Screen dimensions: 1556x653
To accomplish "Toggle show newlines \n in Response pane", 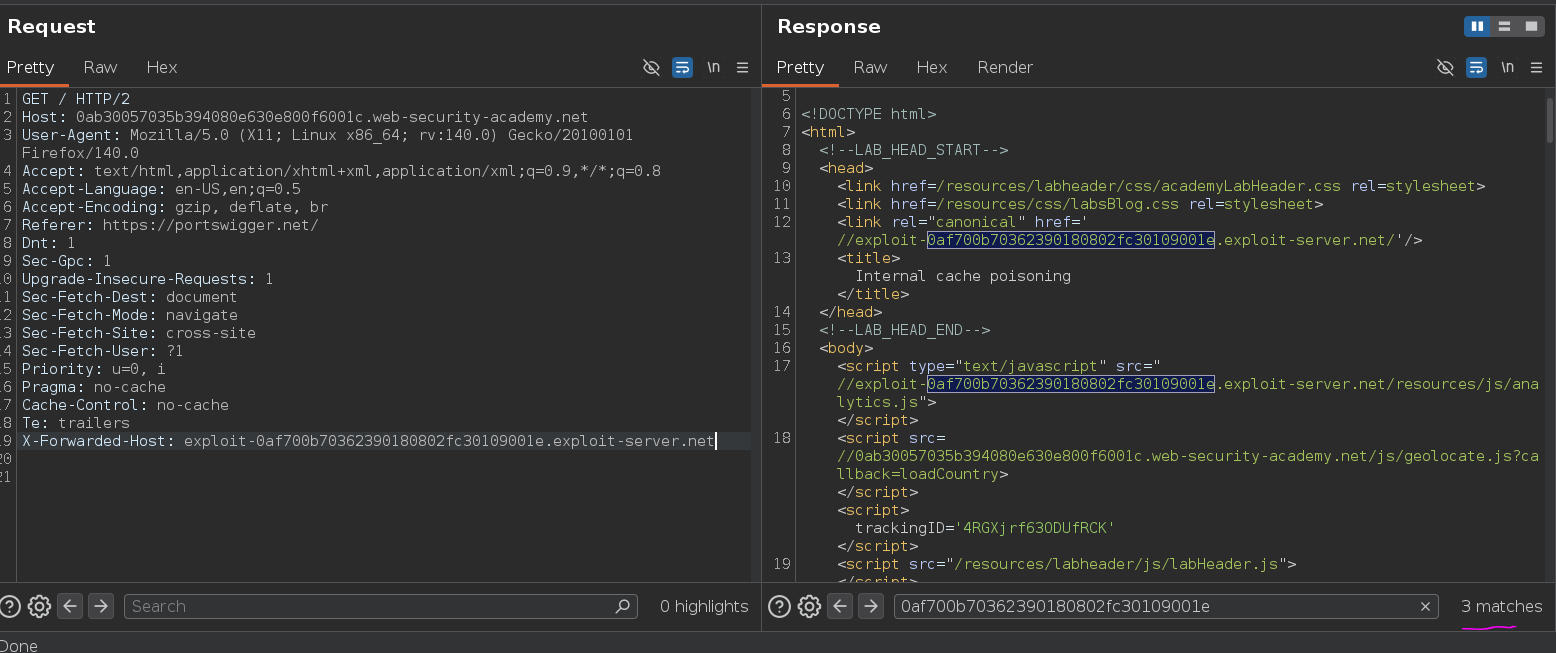I will (x=1507, y=67).
